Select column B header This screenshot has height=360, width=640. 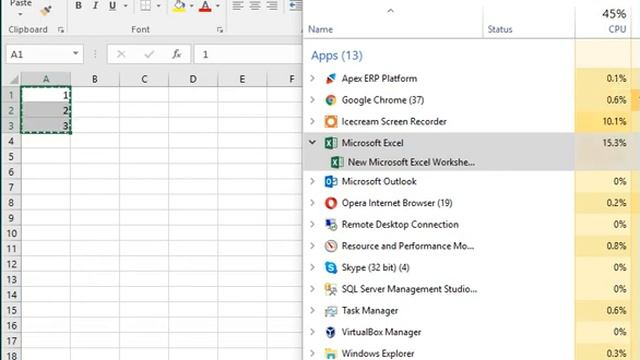[95, 79]
